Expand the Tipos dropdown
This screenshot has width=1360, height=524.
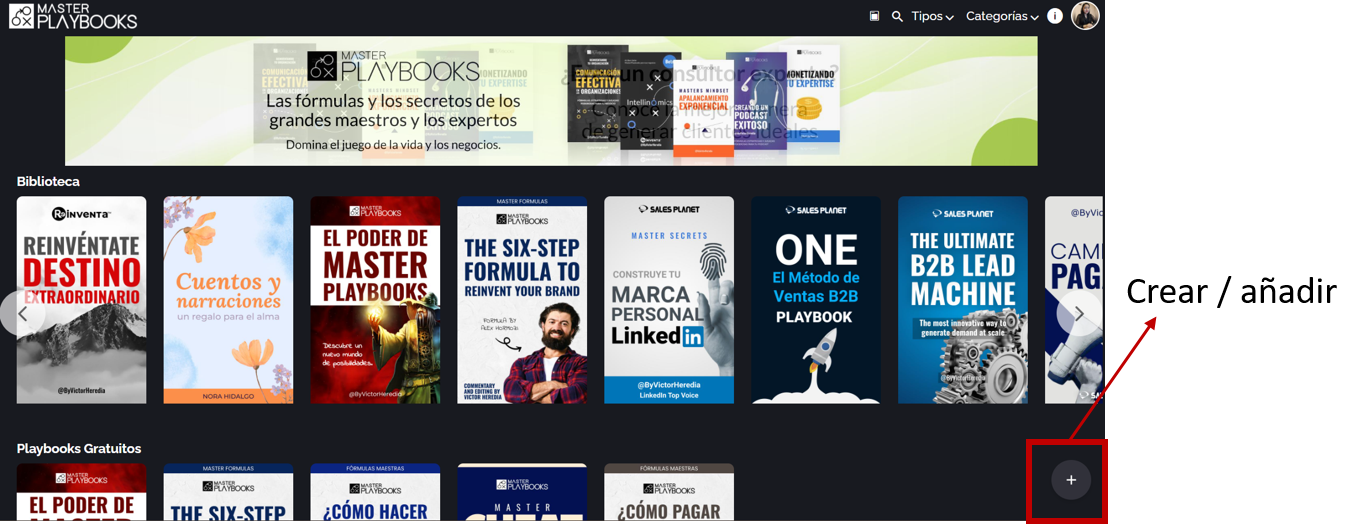click(932, 16)
